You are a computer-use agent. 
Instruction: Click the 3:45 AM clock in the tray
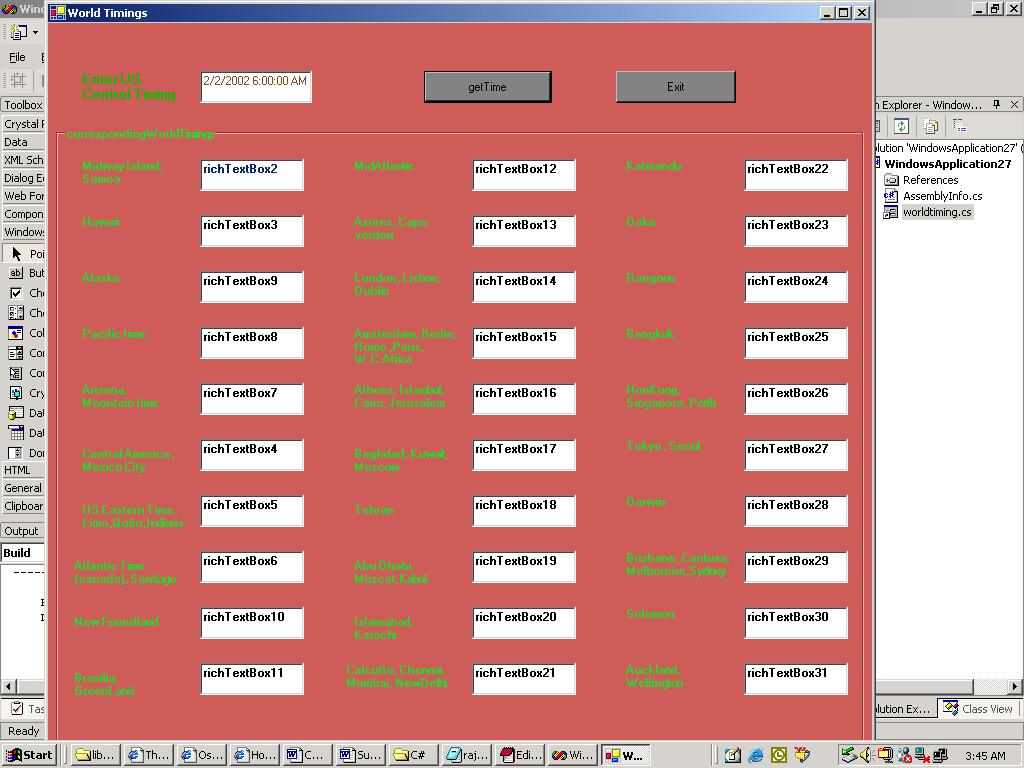coord(985,756)
